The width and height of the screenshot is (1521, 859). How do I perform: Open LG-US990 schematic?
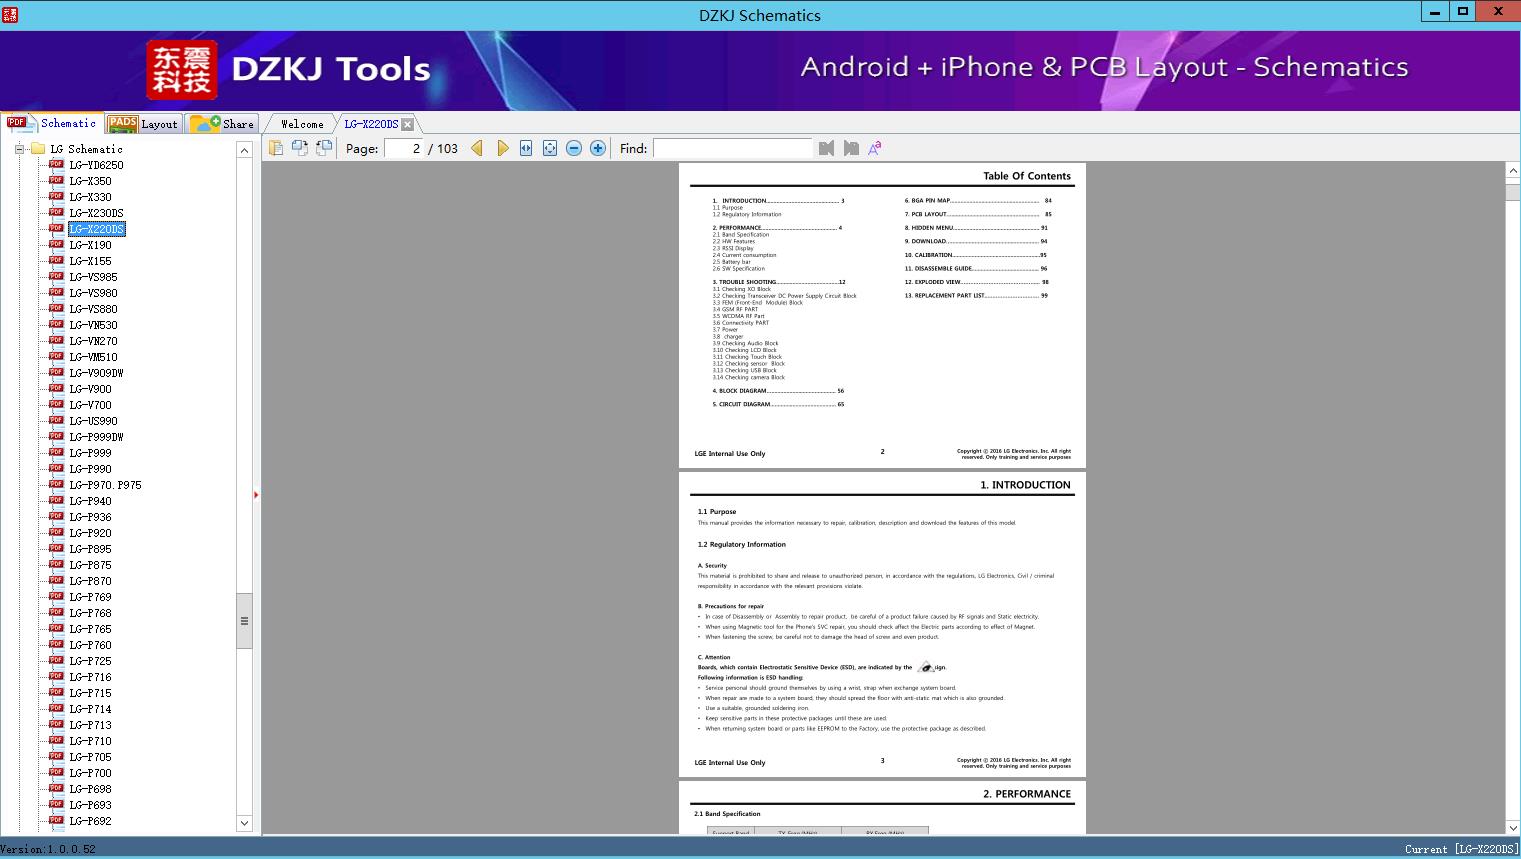[93, 421]
